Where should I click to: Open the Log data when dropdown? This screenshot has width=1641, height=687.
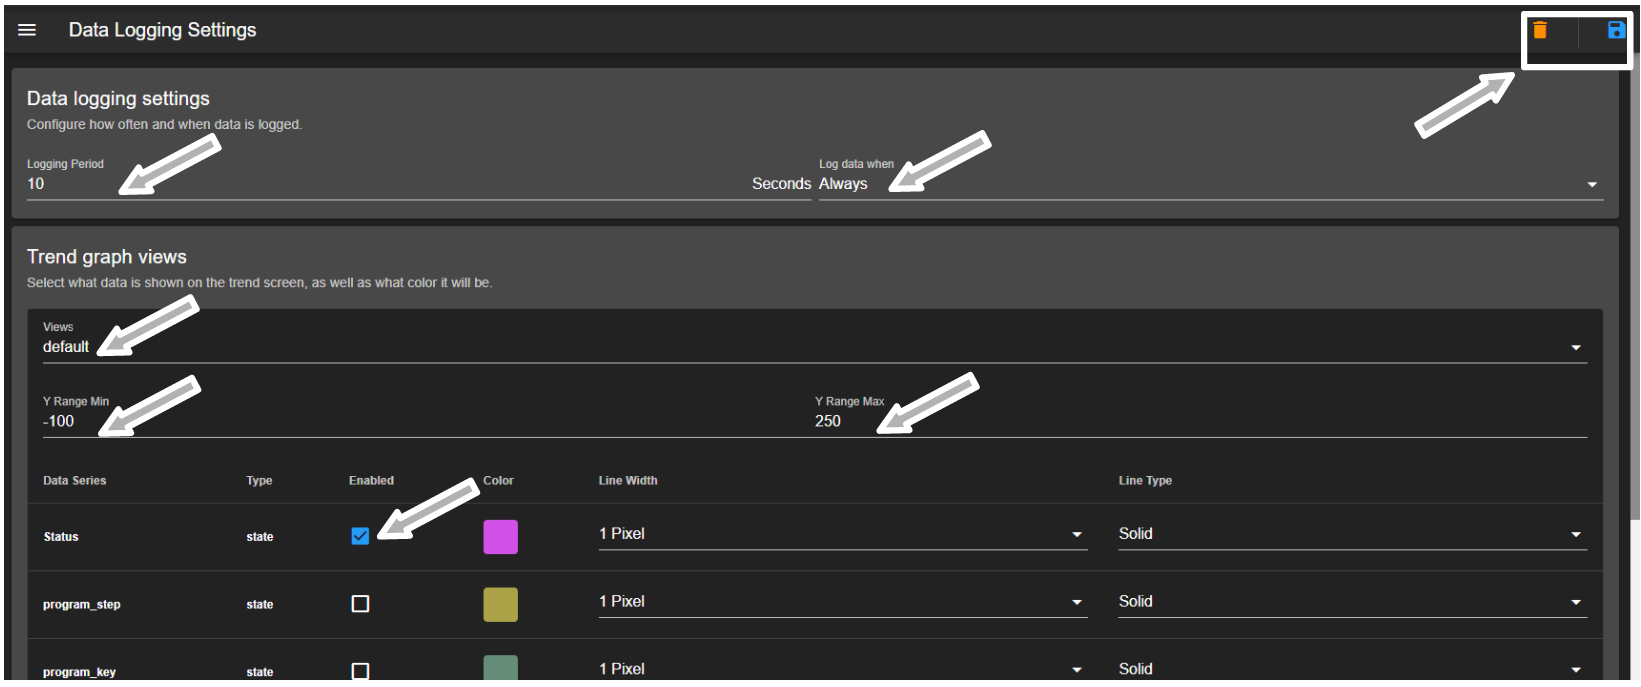[x=1211, y=184]
